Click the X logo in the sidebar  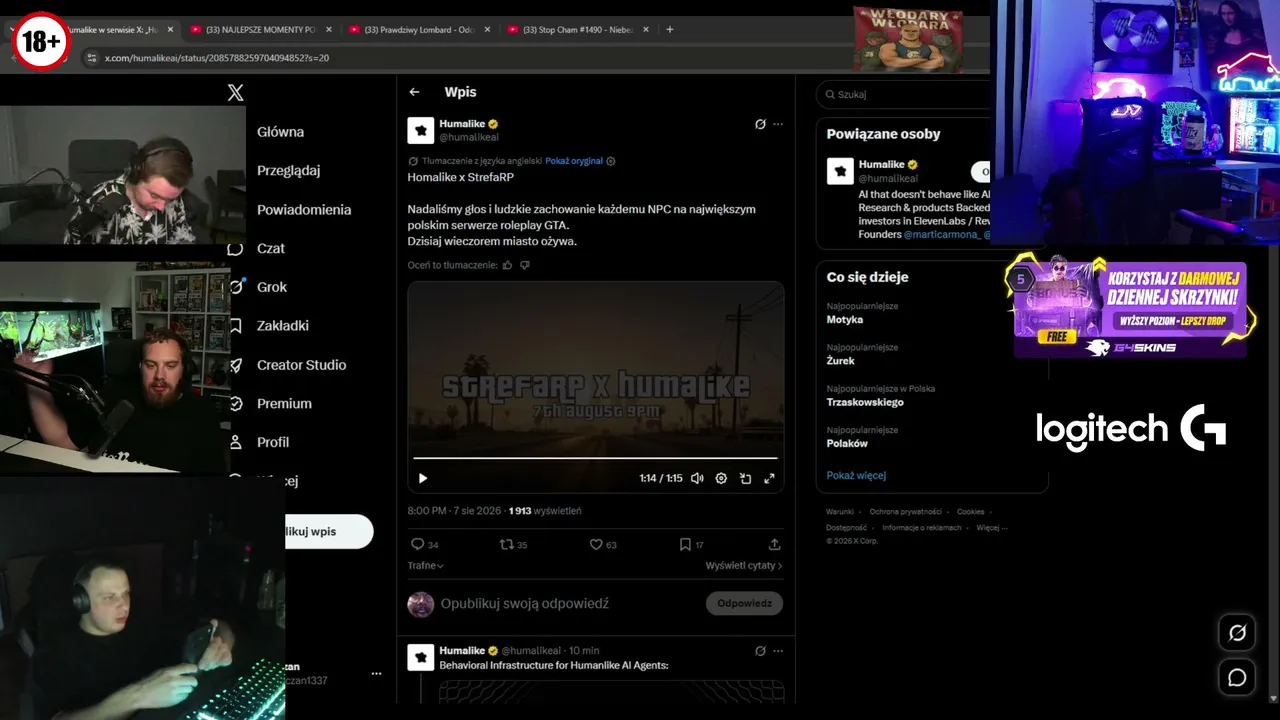tap(235, 93)
